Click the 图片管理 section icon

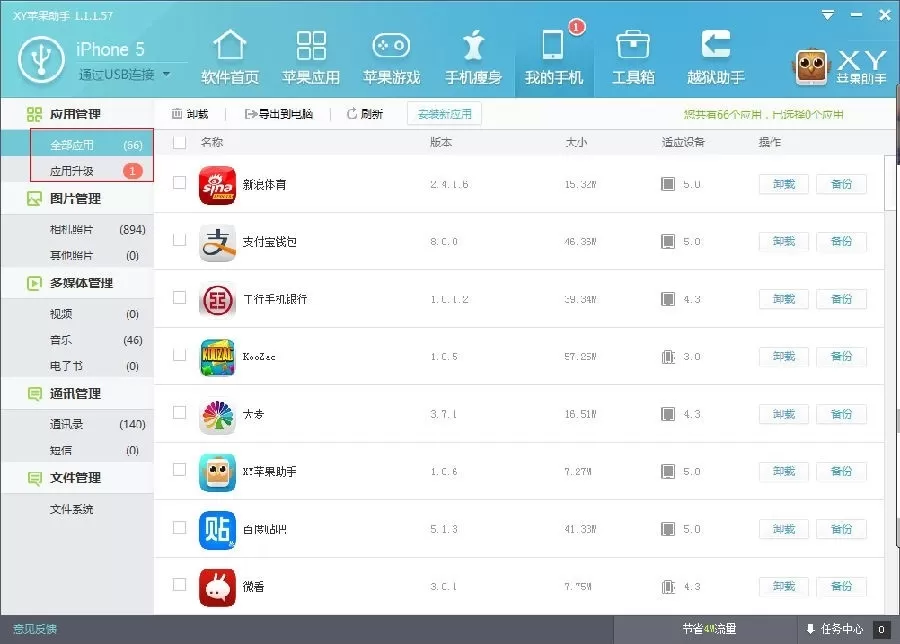pyautogui.click(x=34, y=199)
